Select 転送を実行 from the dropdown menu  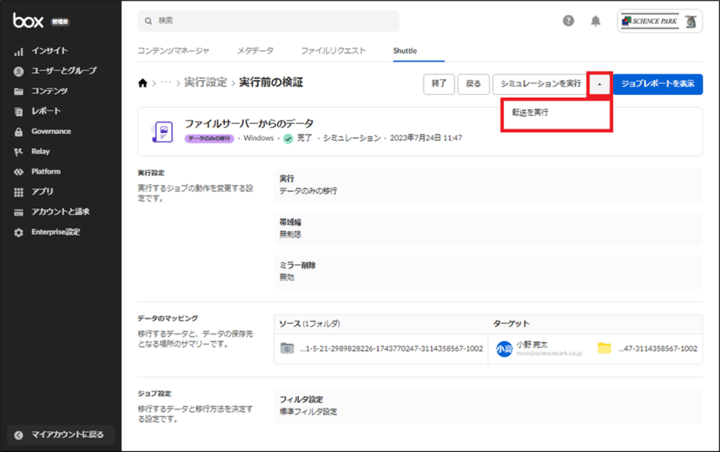coord(530,113)
